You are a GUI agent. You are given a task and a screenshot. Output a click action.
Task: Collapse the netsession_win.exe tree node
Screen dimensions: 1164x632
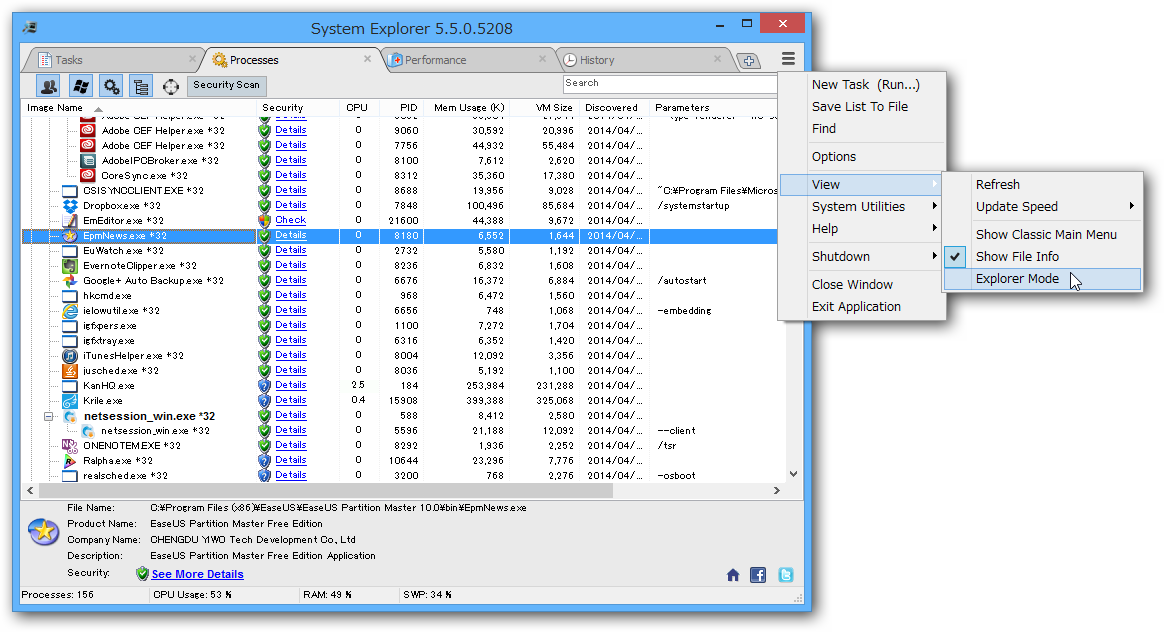click(48, 416)
